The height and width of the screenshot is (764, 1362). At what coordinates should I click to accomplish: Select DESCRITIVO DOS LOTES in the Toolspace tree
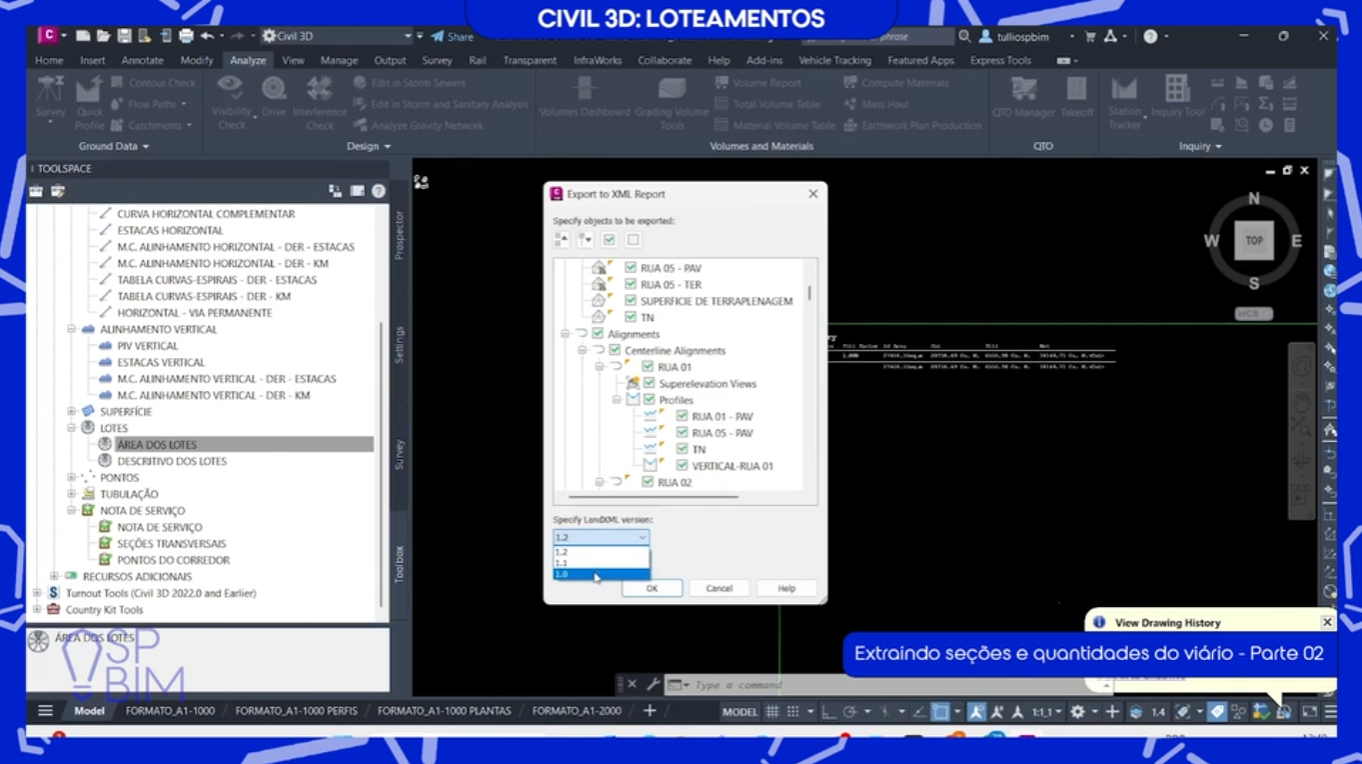tap(171, 461)
